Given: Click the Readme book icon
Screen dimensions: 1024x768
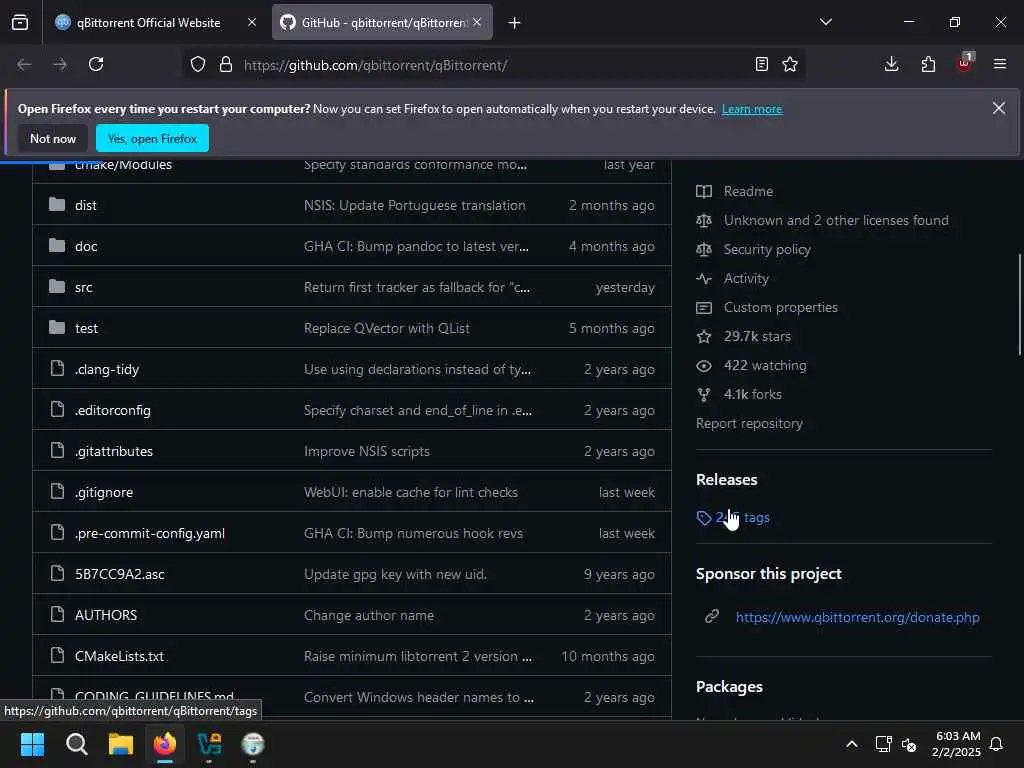Looking at the screenshot, I should pos(704,191).
